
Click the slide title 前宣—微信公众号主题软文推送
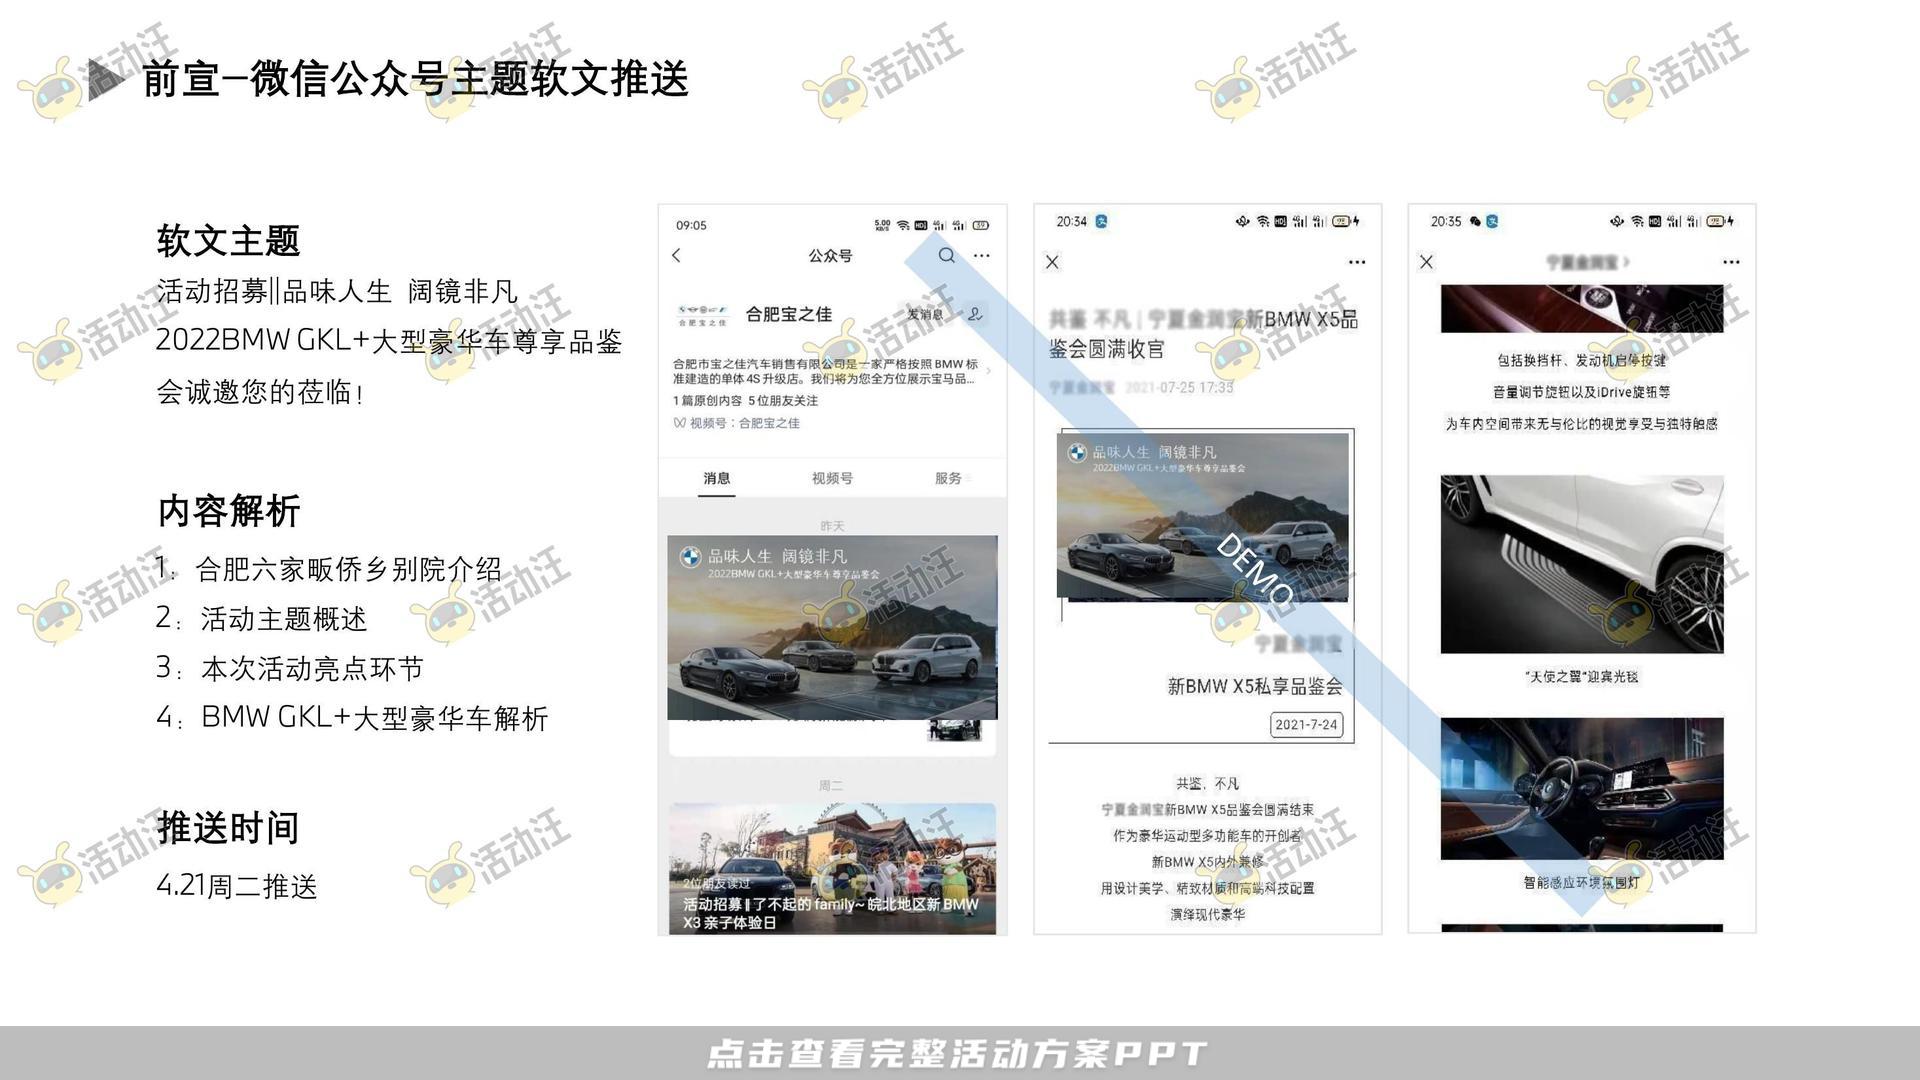pyautogui.click(x=415, y=79)
